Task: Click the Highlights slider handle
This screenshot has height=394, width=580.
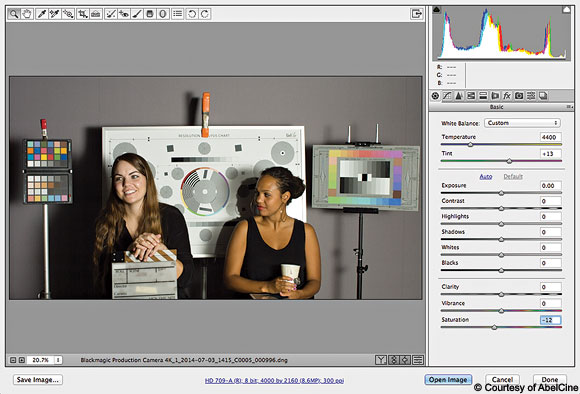Action: [501, 224]
